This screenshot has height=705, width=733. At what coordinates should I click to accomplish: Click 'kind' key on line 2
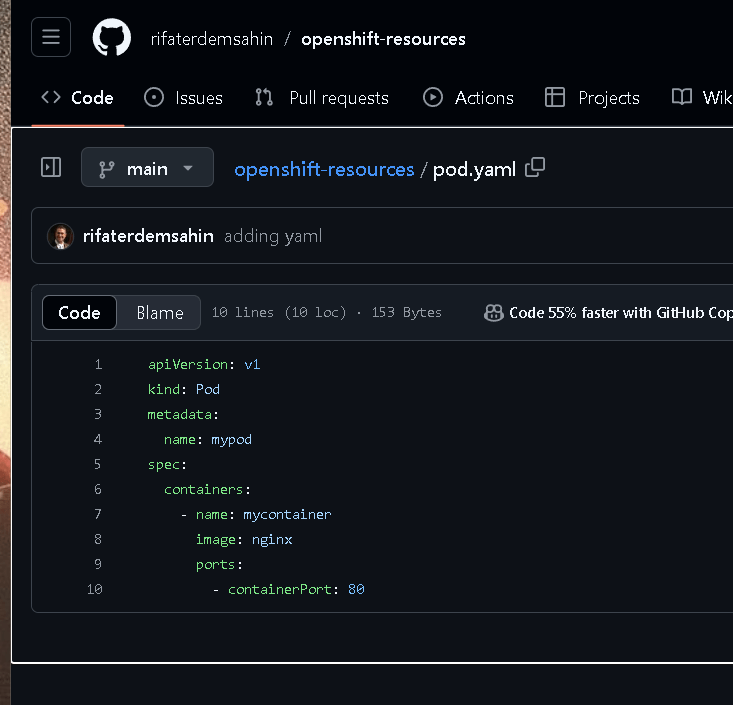pyautogui.click(x=164, y=389)
